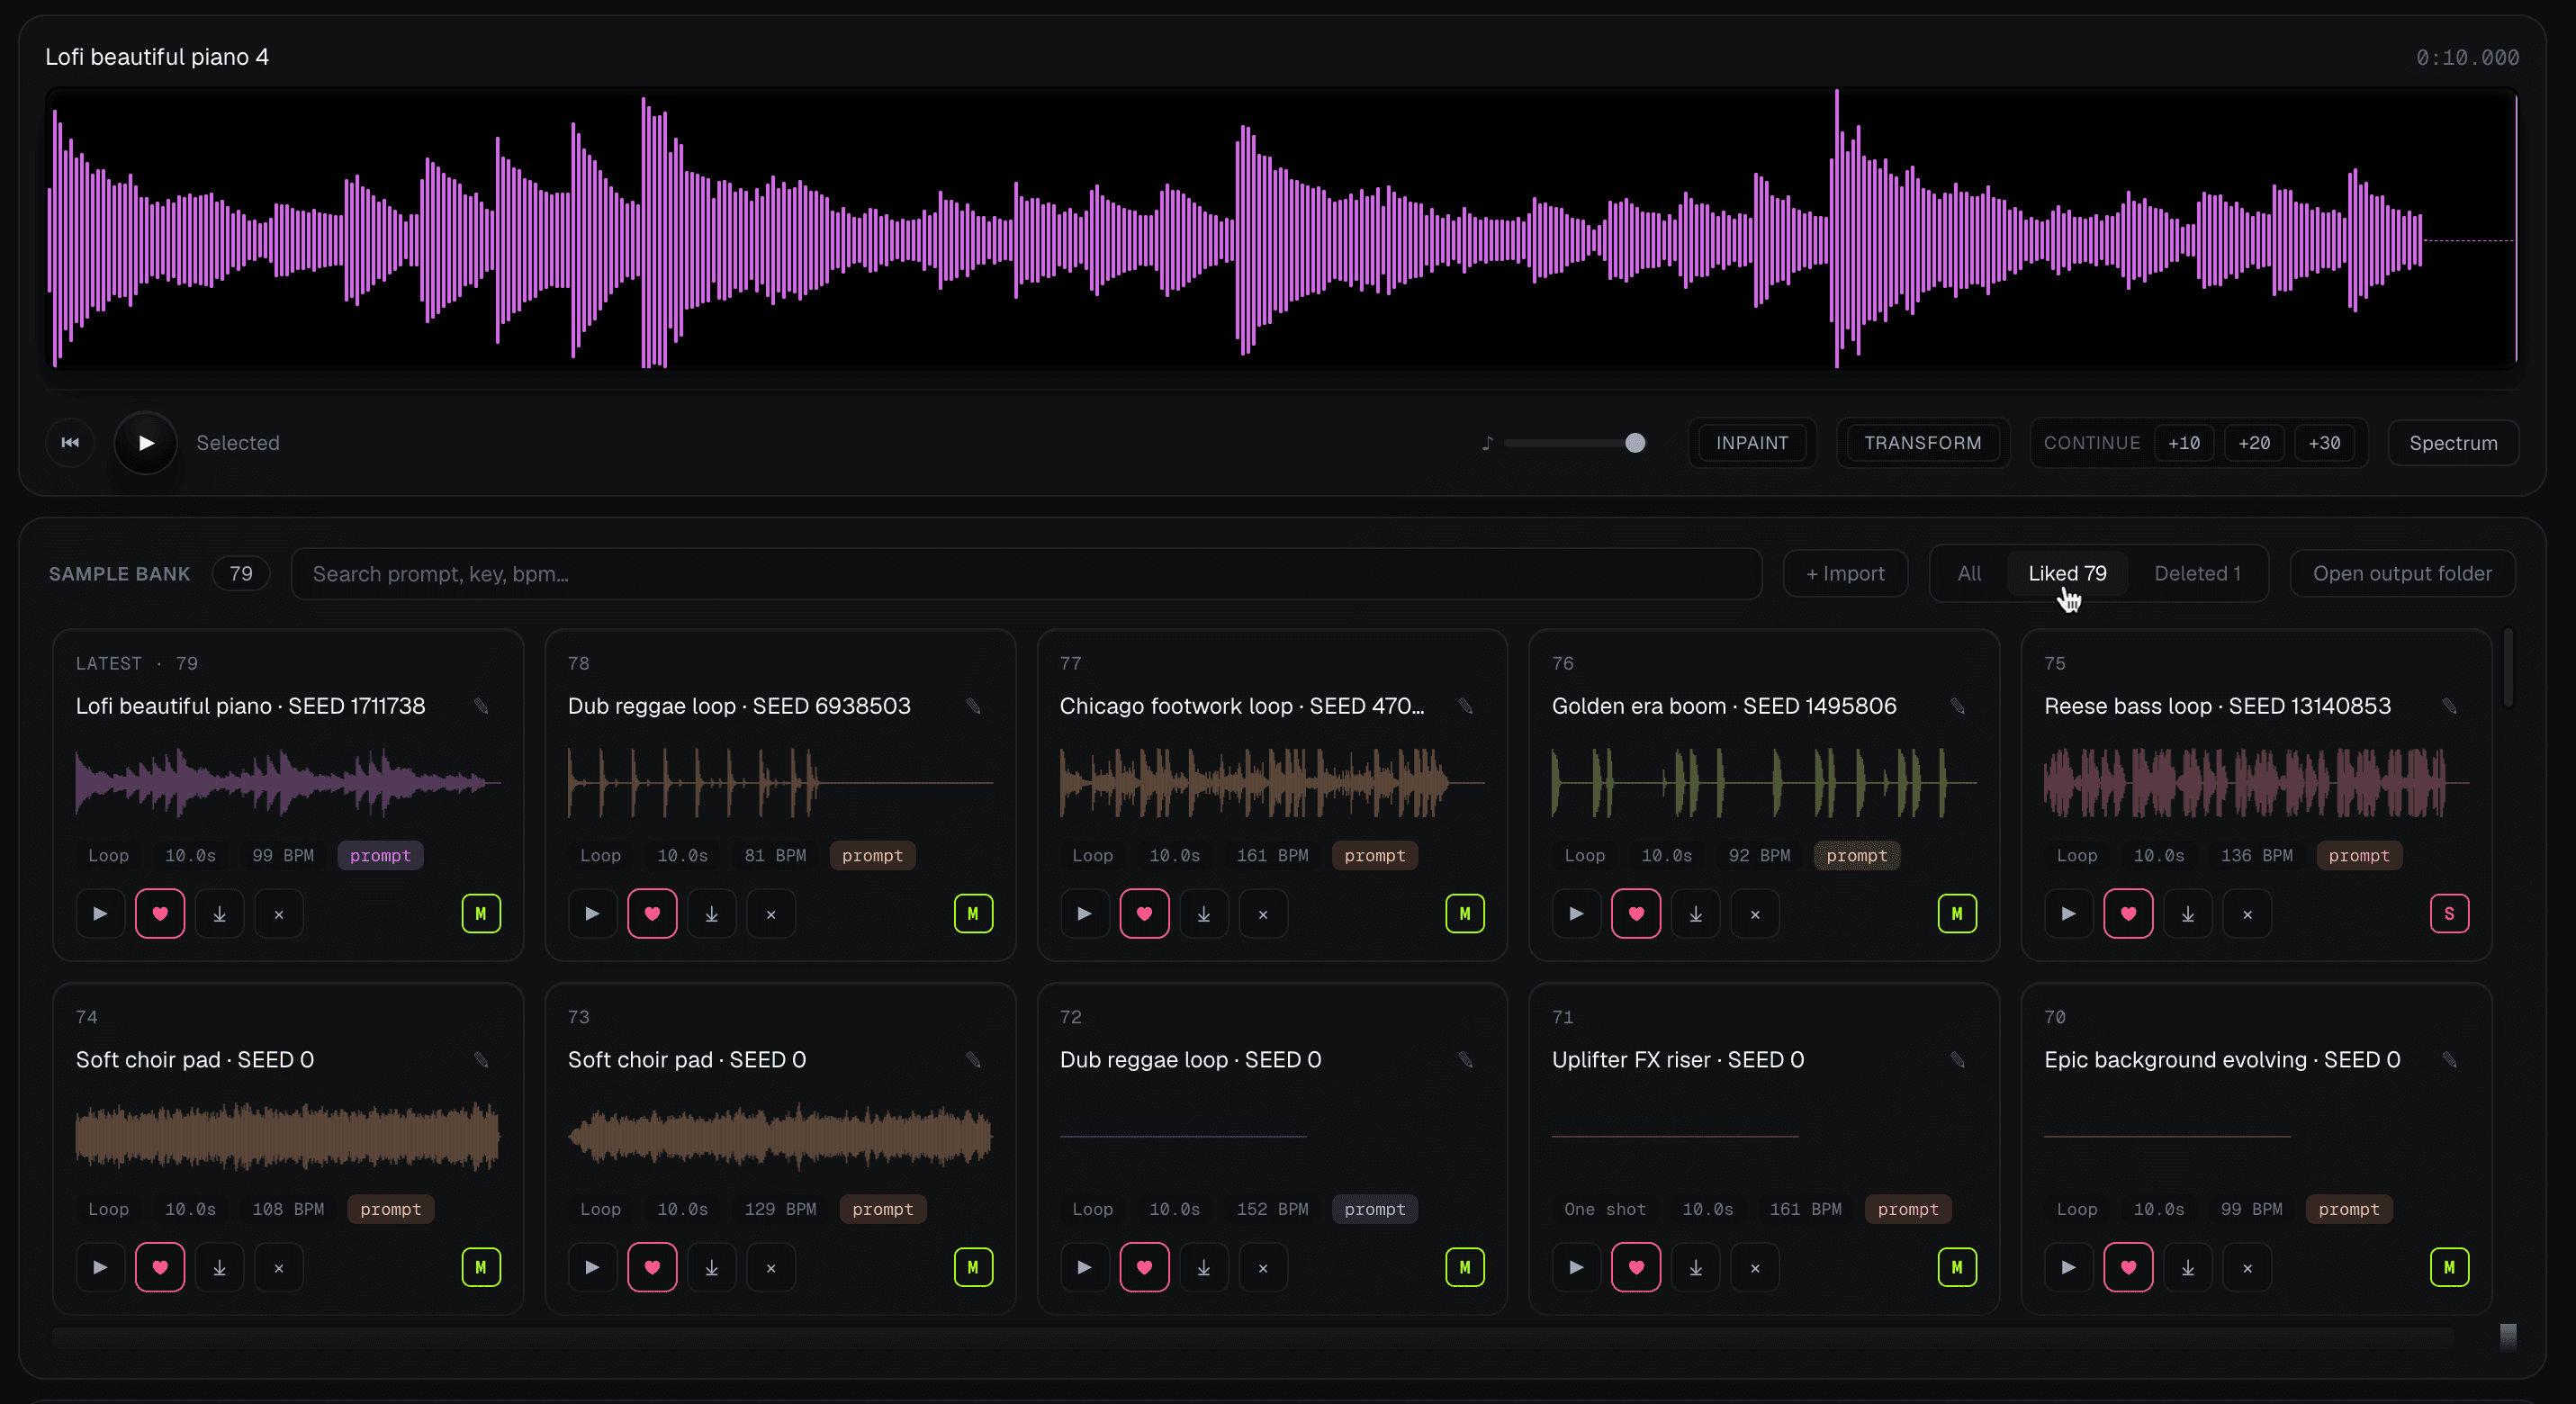
Task: Play the selected Lofi beautiful piano sample
Action: point(146,443)
